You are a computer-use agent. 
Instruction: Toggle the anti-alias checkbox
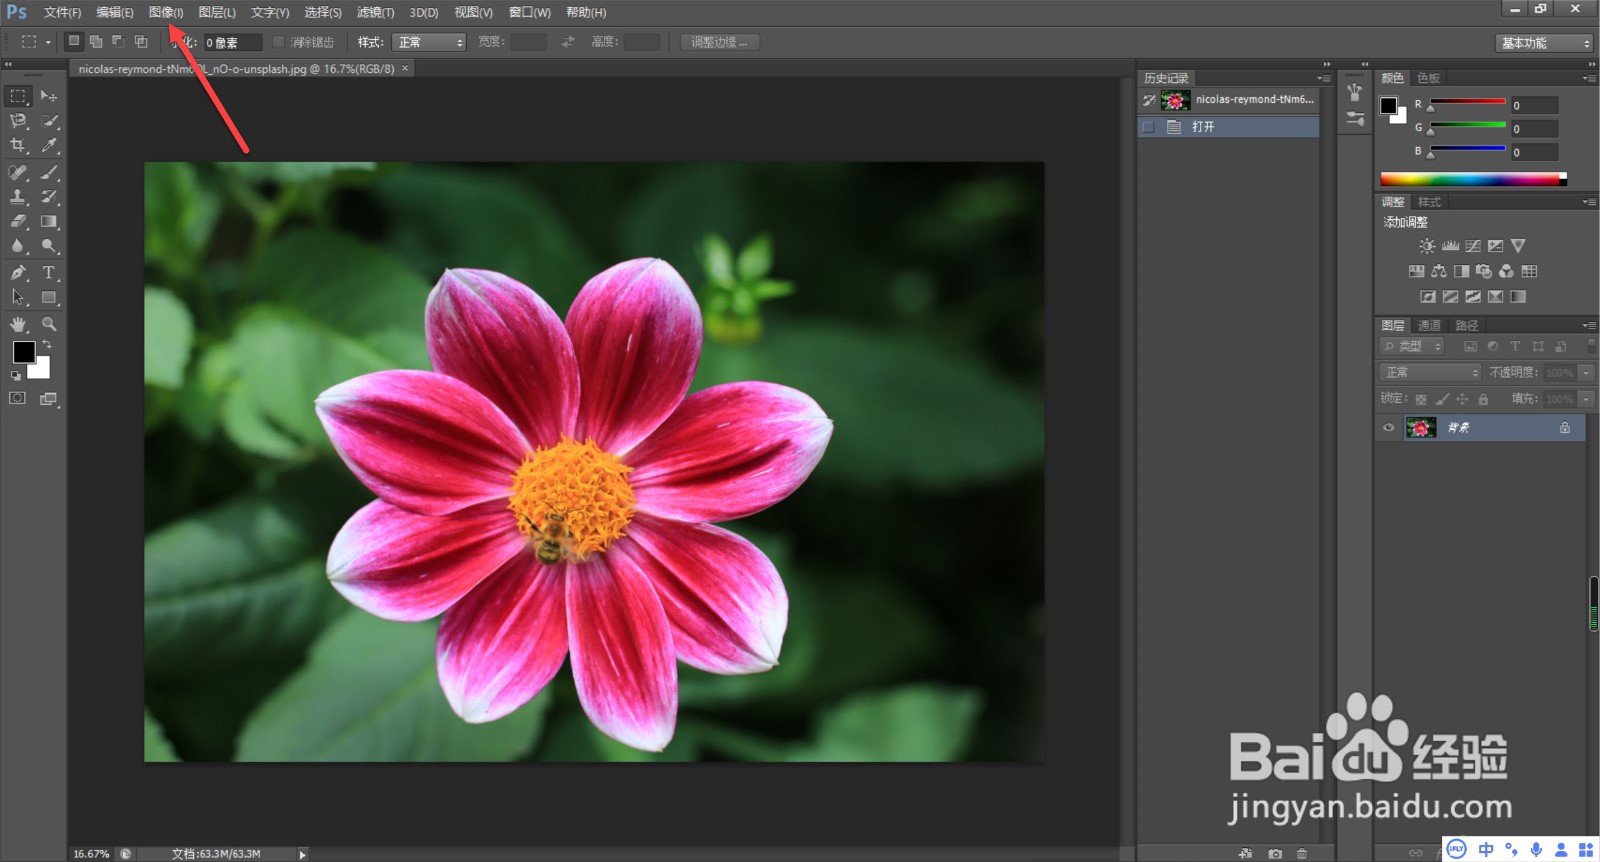pos(279,42)
